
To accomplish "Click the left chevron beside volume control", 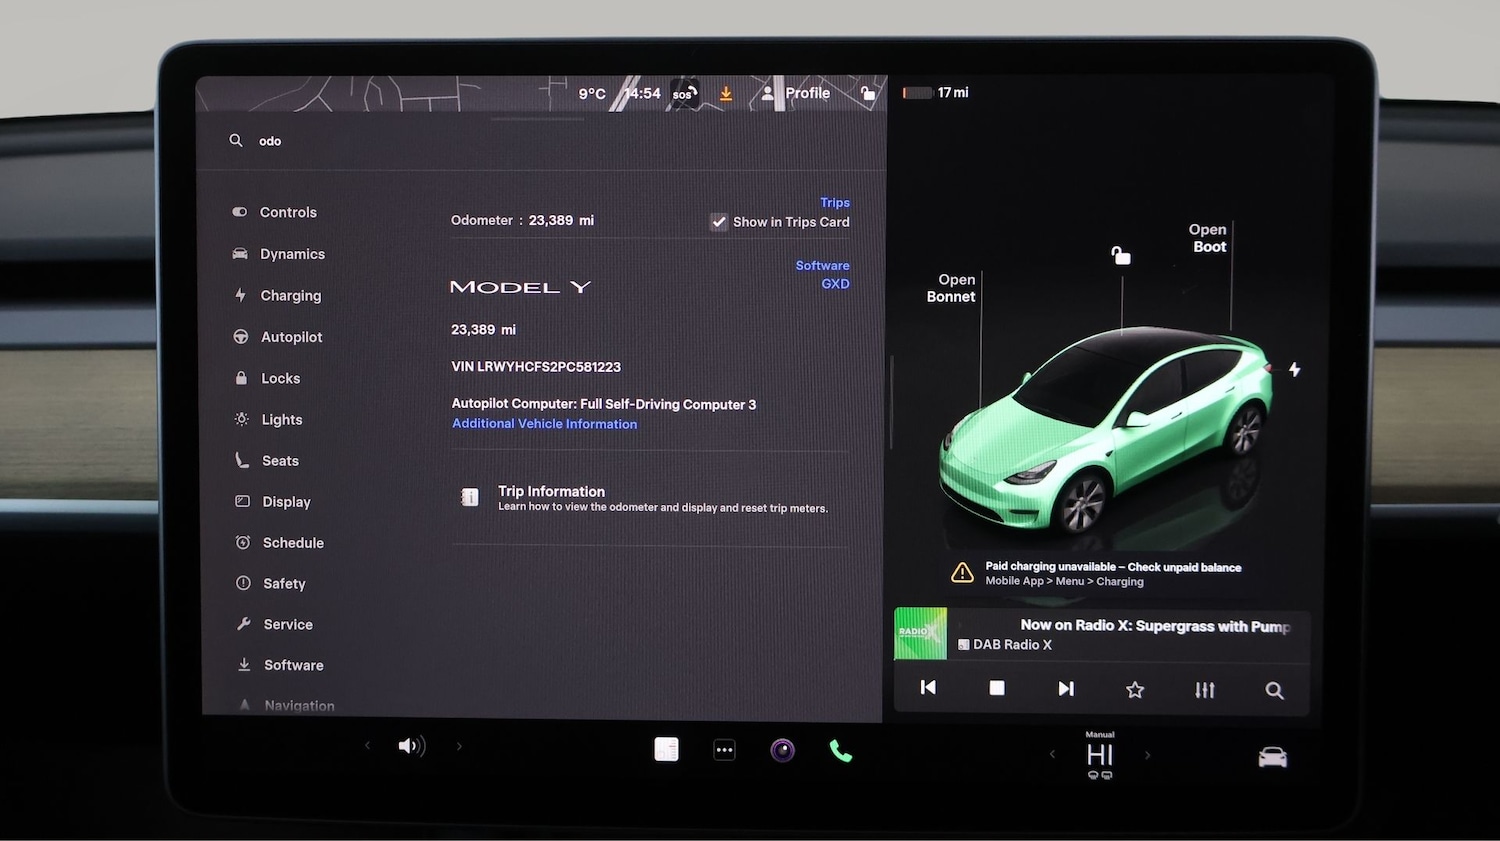I will tap(367, 745).
